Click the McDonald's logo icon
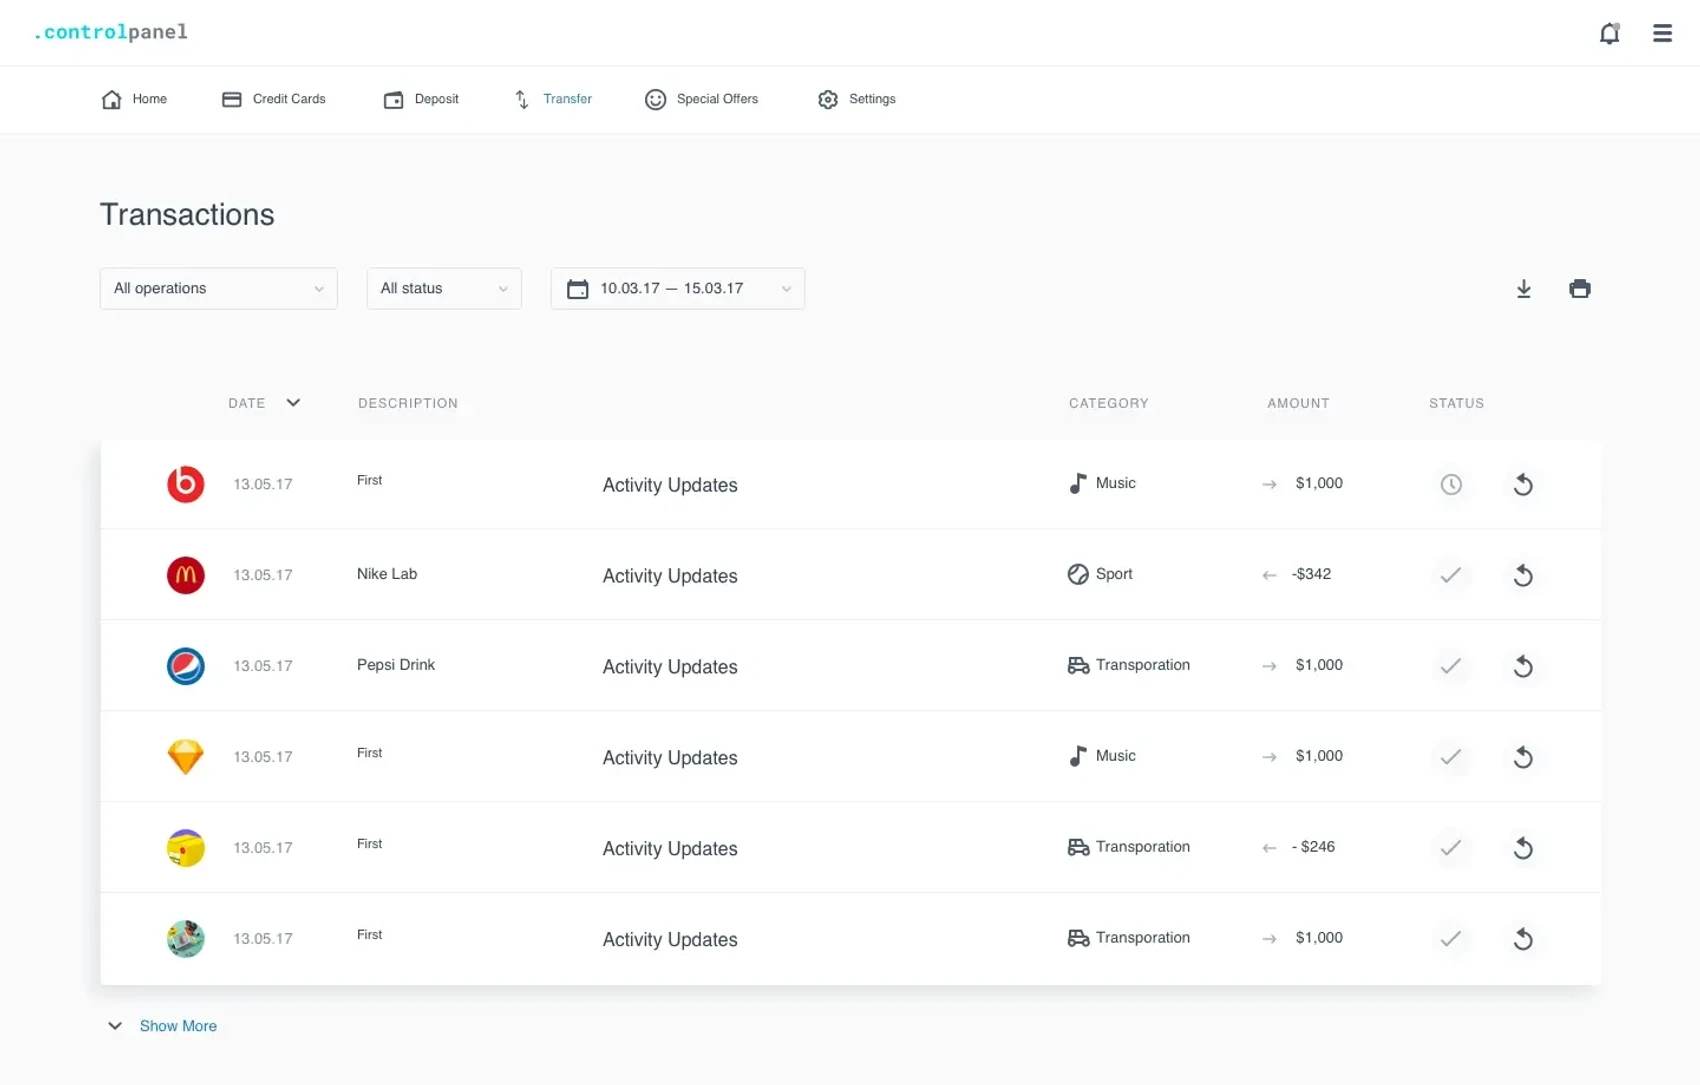Viewport: 1700px width, 1085px height. [x=185, y=575]
